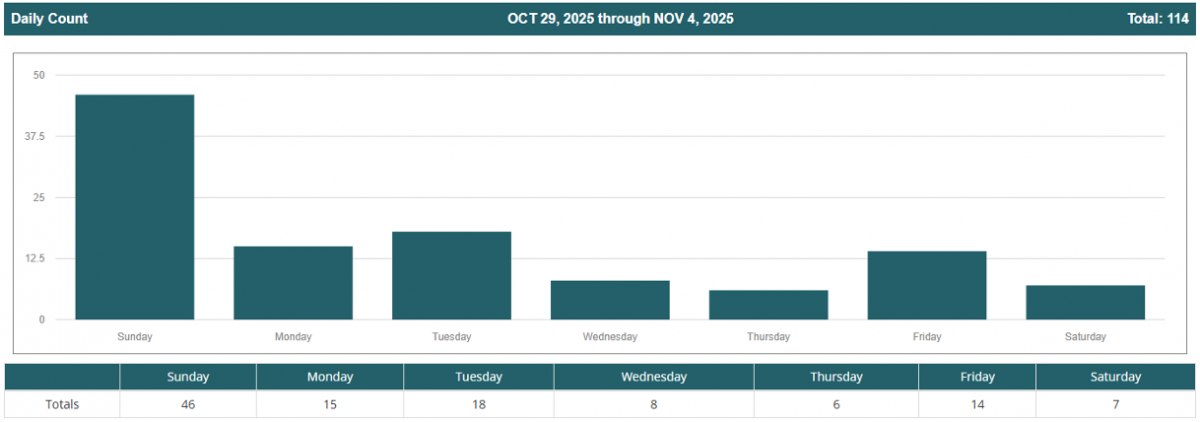The image size is (1200, 422).
Task: Click the Wednesday bar in the chart
Action: tap(610, 300)
